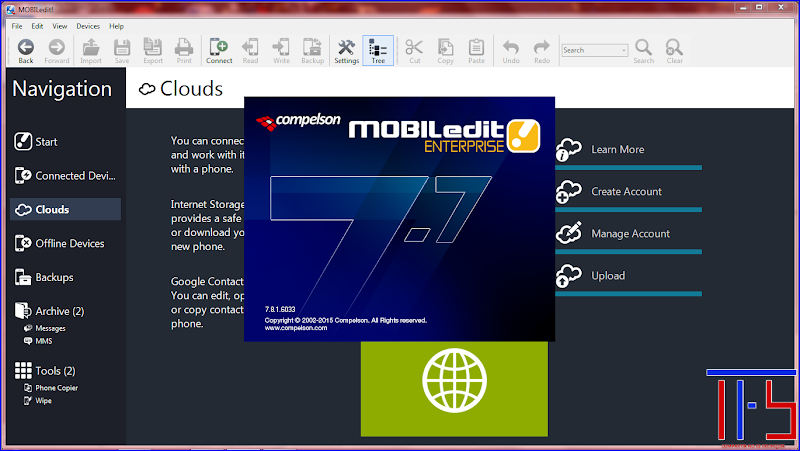
Task: Click the Tools grid icon
Action: [23, 370]
